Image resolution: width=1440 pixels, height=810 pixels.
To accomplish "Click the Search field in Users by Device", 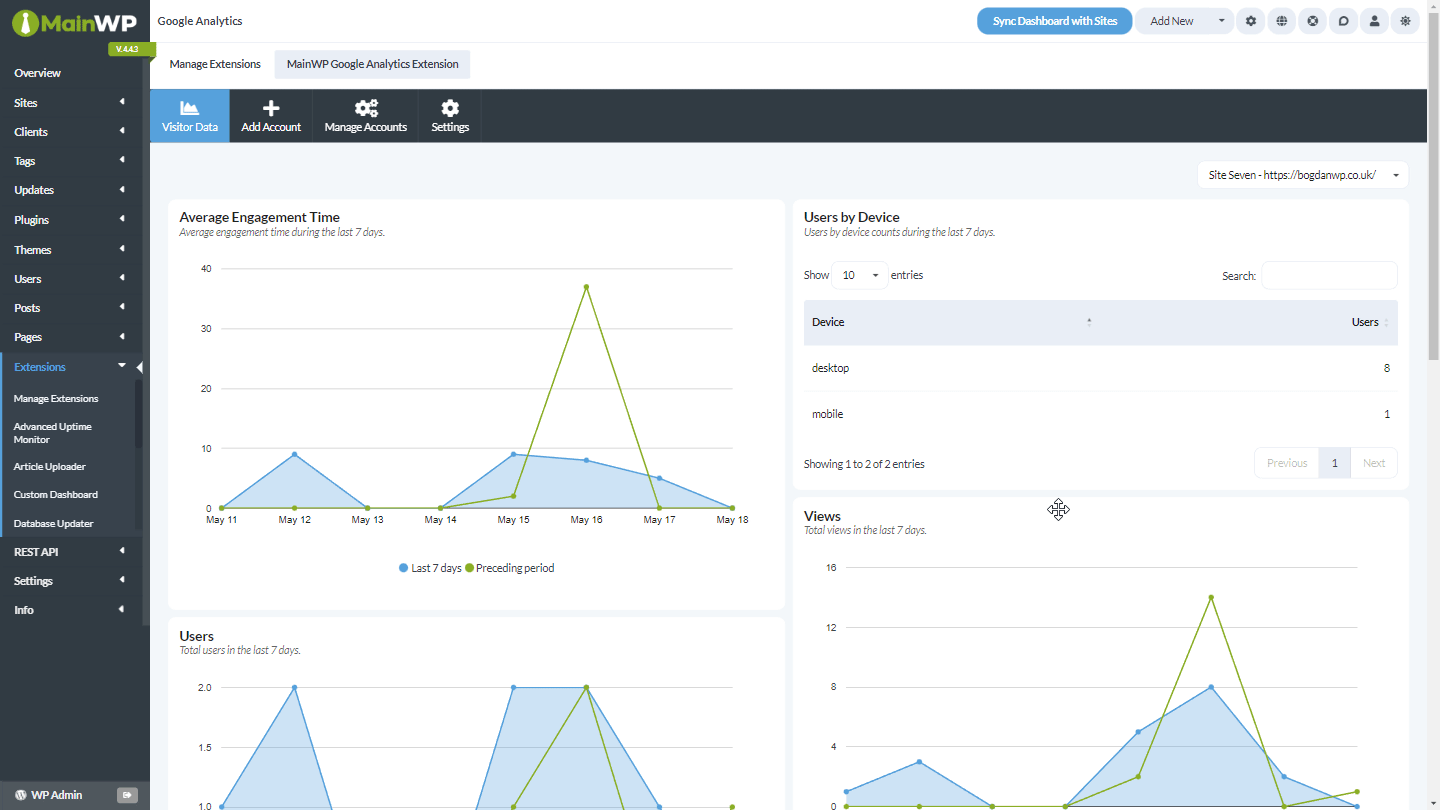I will (x=1329, y=275).
